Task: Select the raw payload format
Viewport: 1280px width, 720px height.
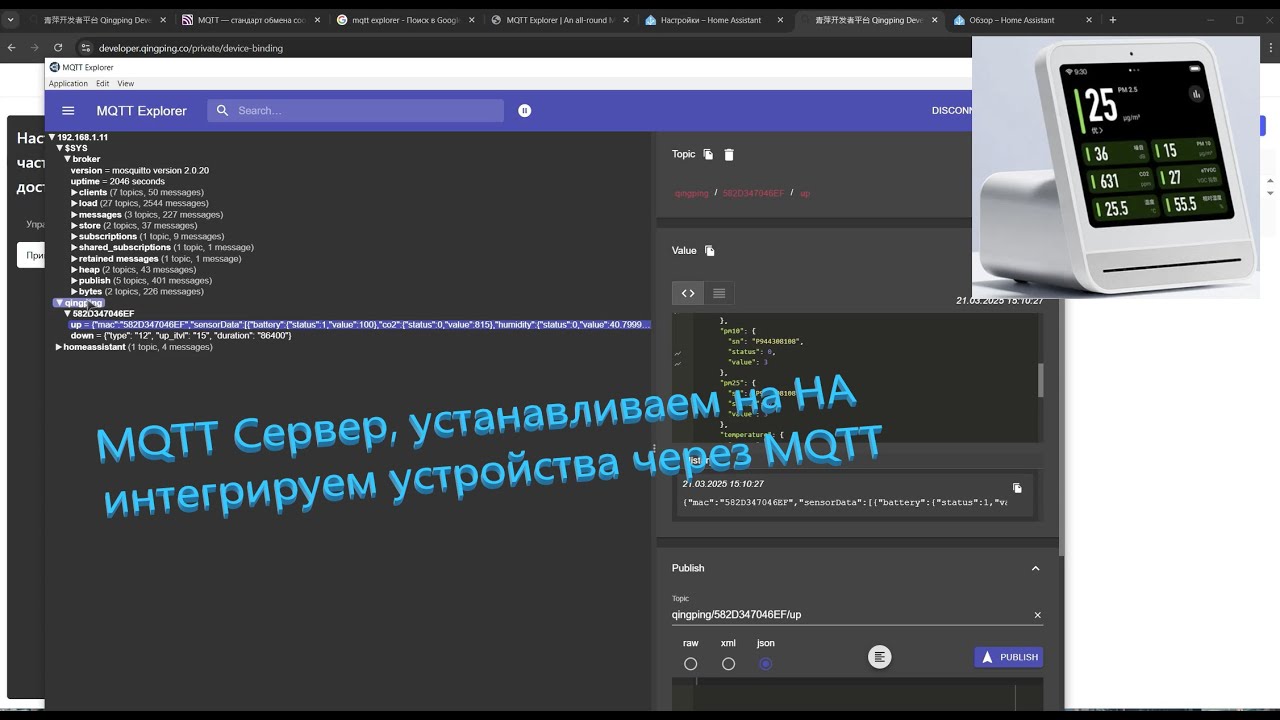Action: point(691,664)
